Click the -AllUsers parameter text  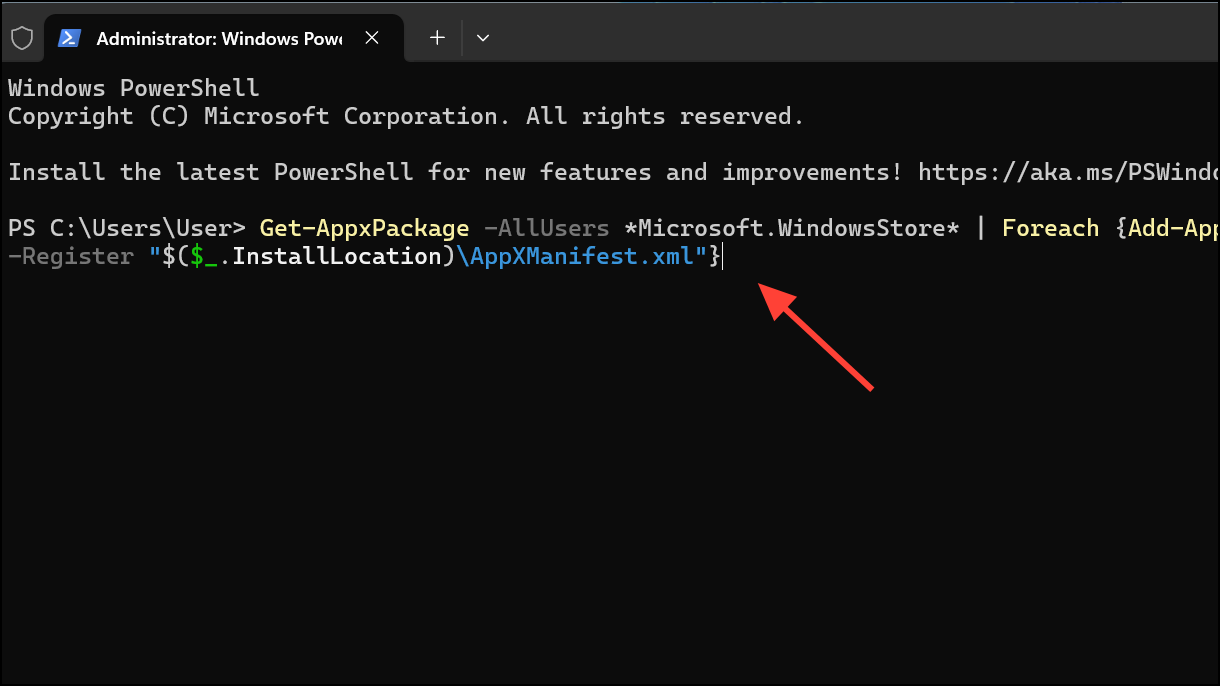545,227
